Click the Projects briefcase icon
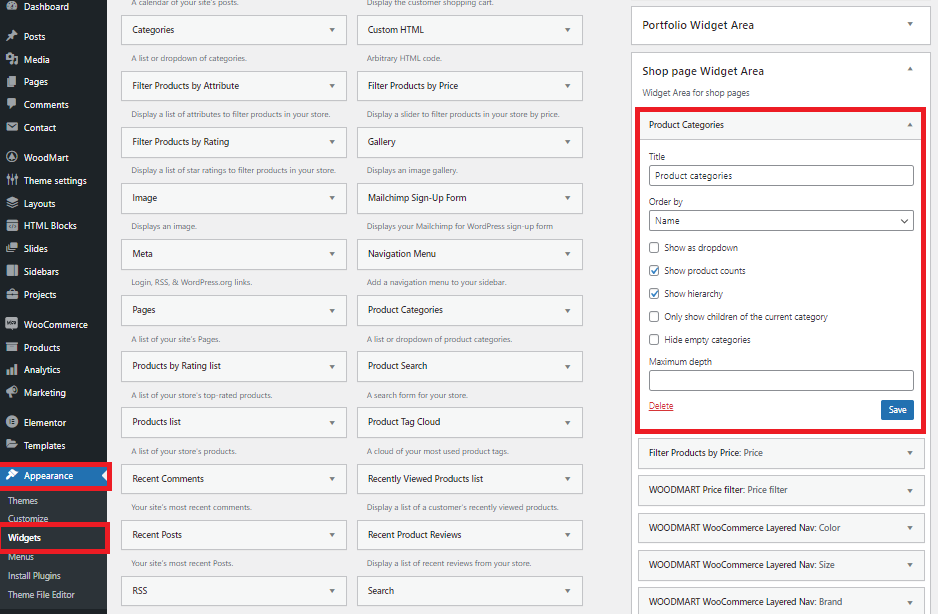Image resolution: width=938 pixels, height=614 pixels. click(x=12, y=294)
